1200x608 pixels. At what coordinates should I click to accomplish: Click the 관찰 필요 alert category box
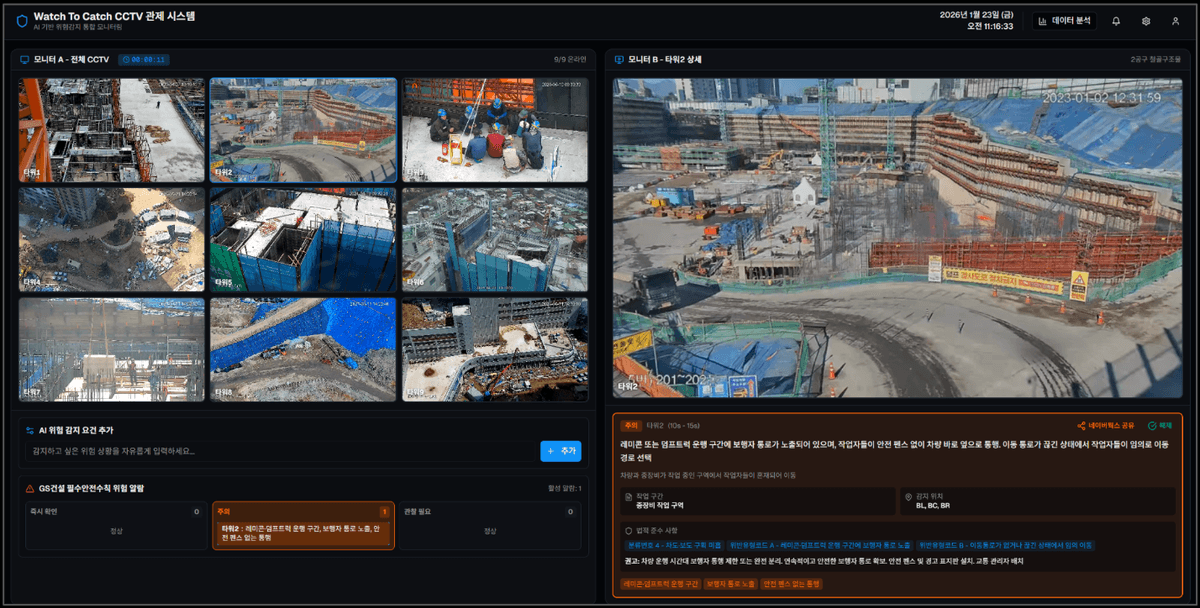point(490,526)
